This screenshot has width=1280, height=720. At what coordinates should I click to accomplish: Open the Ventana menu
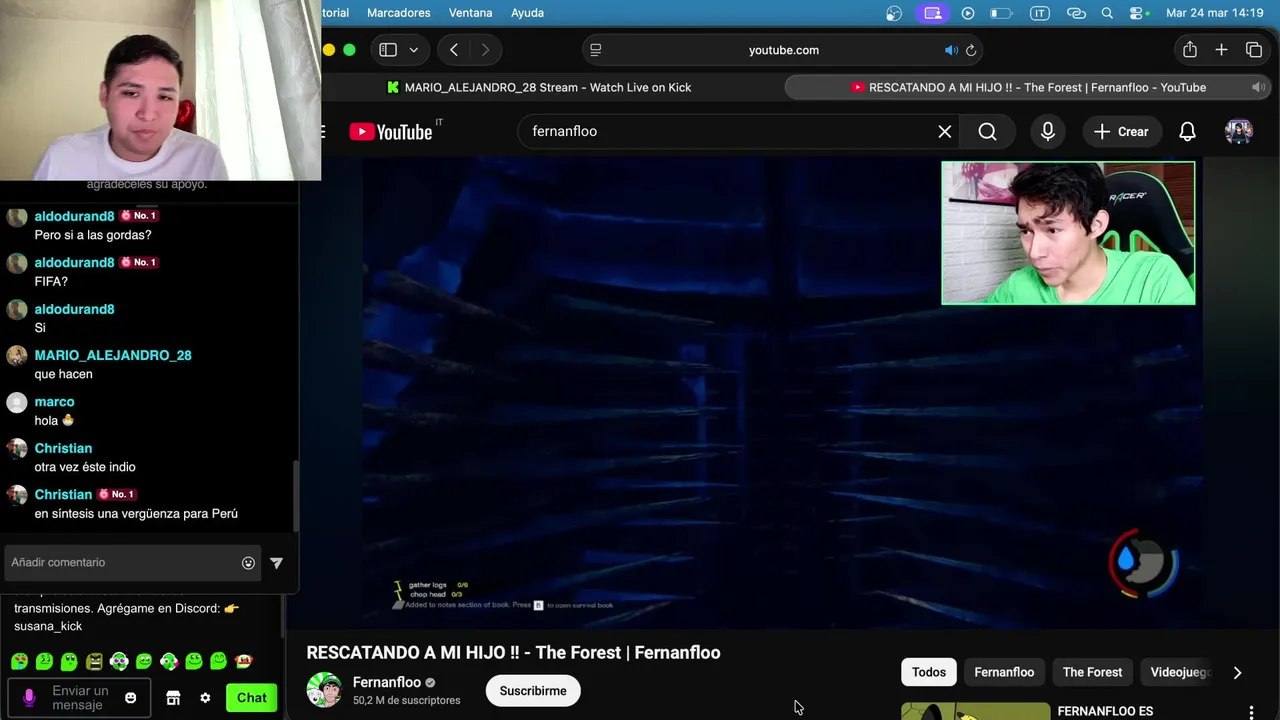pyautogui.click(x=470, y=13)
